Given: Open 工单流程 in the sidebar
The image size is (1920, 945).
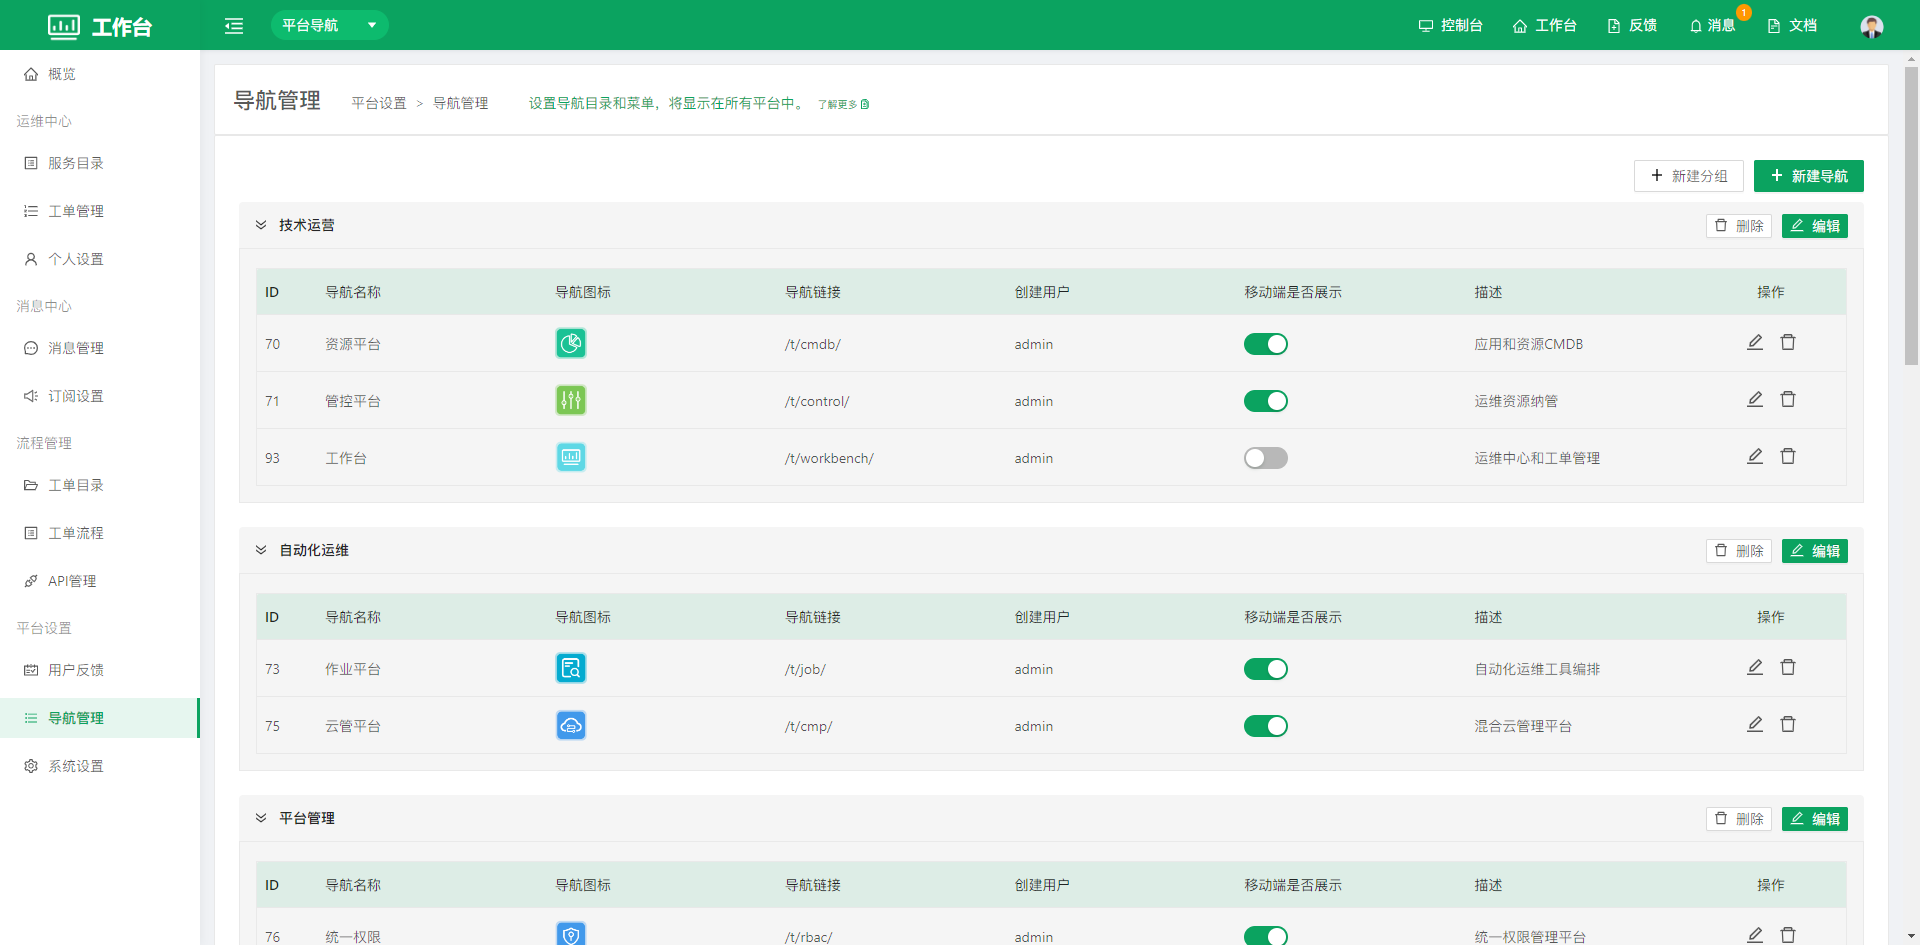Looking at the screenshot, I should [x=100, y=533].
